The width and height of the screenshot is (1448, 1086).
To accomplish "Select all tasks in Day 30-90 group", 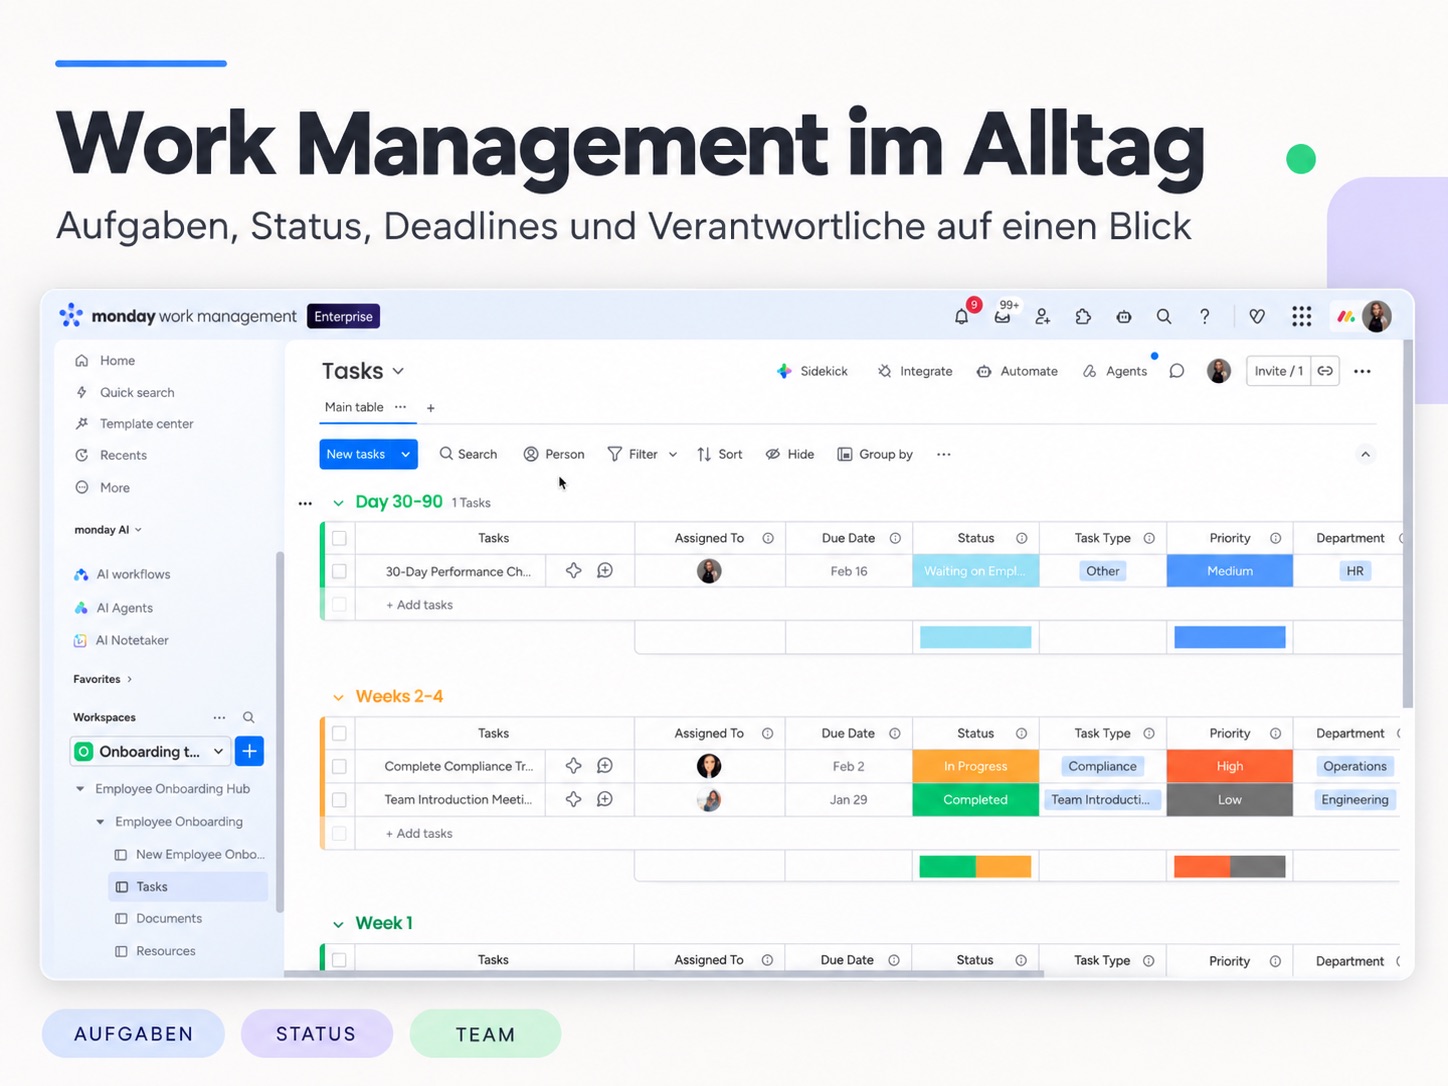I will [x=339, y=538].
